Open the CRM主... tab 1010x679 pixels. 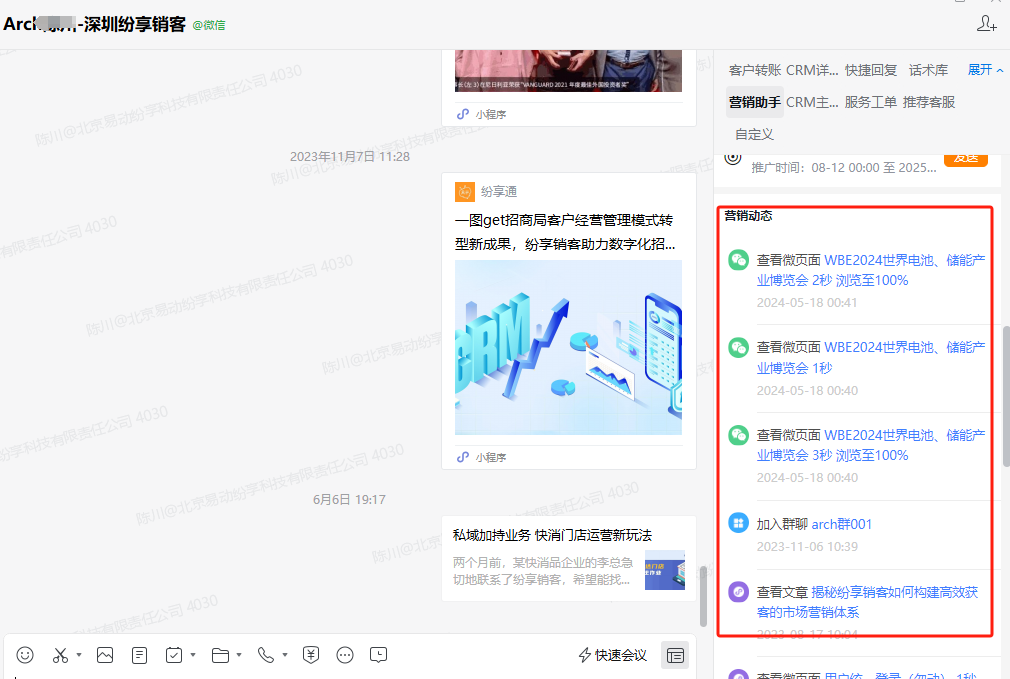812,102
